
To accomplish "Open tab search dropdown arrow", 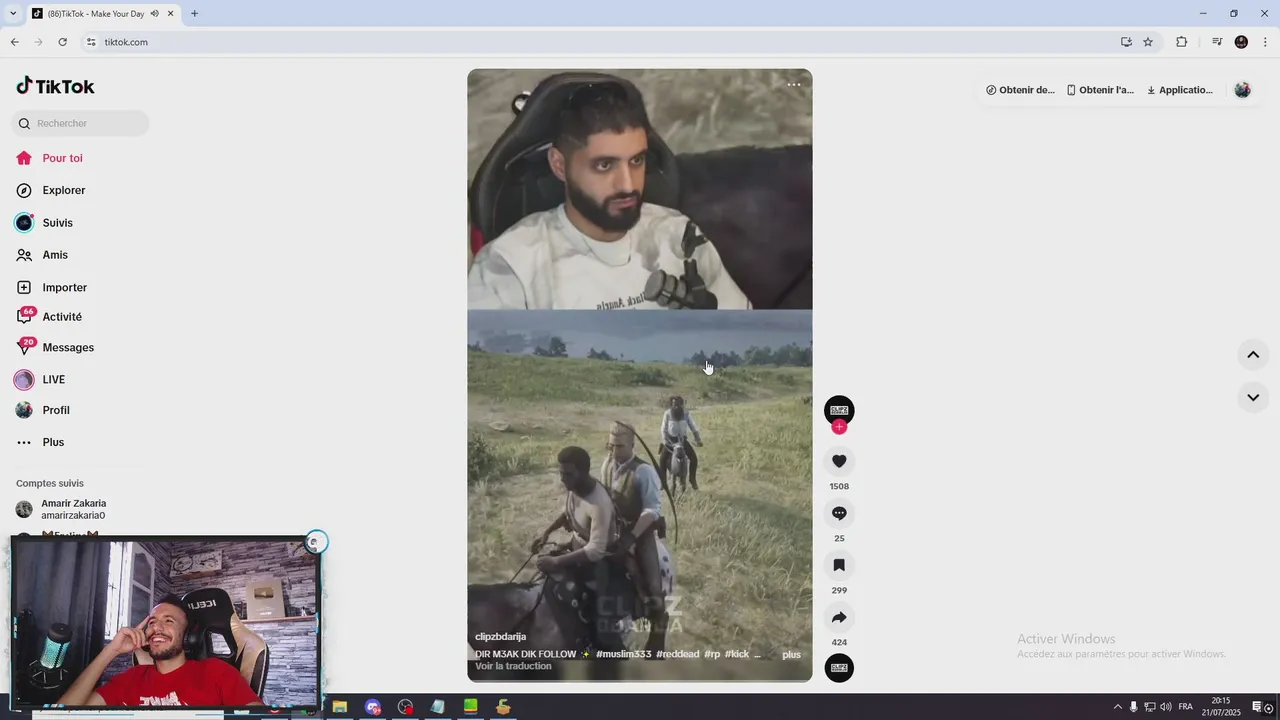I will [13, 14].
